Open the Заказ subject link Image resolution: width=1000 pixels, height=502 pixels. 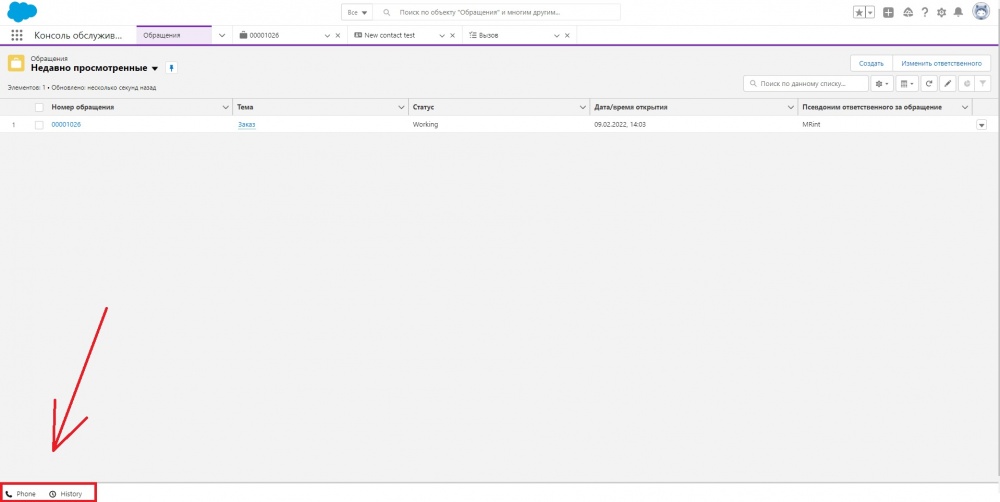(x=247, y=125)
